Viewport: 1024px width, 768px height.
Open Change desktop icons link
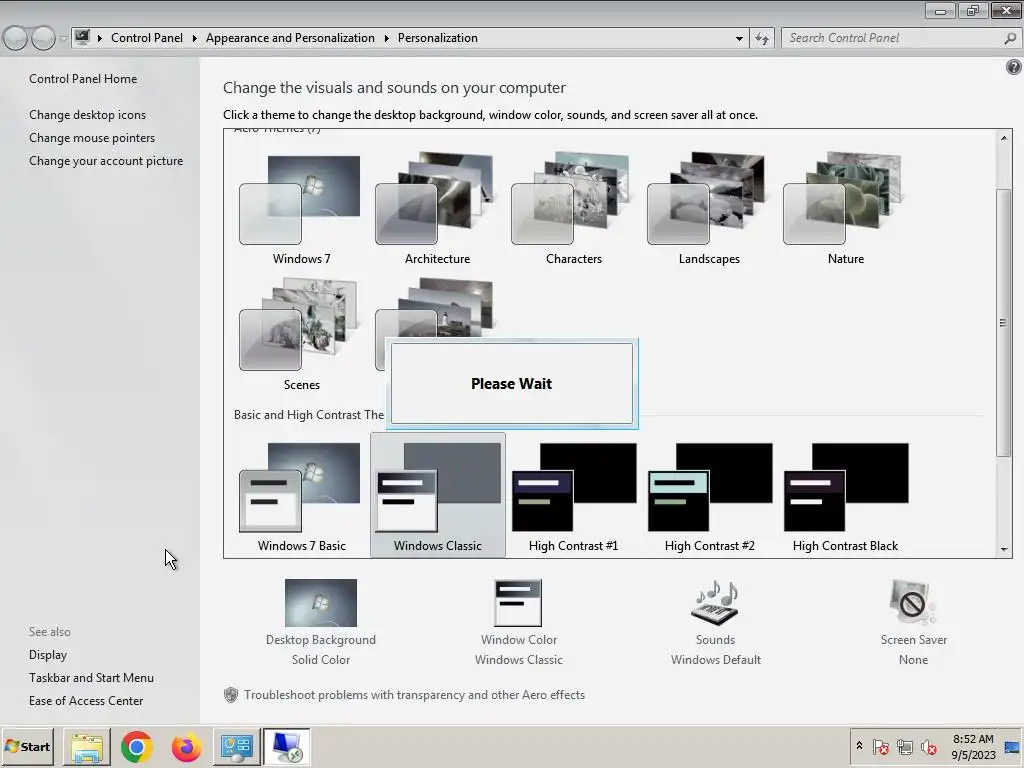[88, 115]
